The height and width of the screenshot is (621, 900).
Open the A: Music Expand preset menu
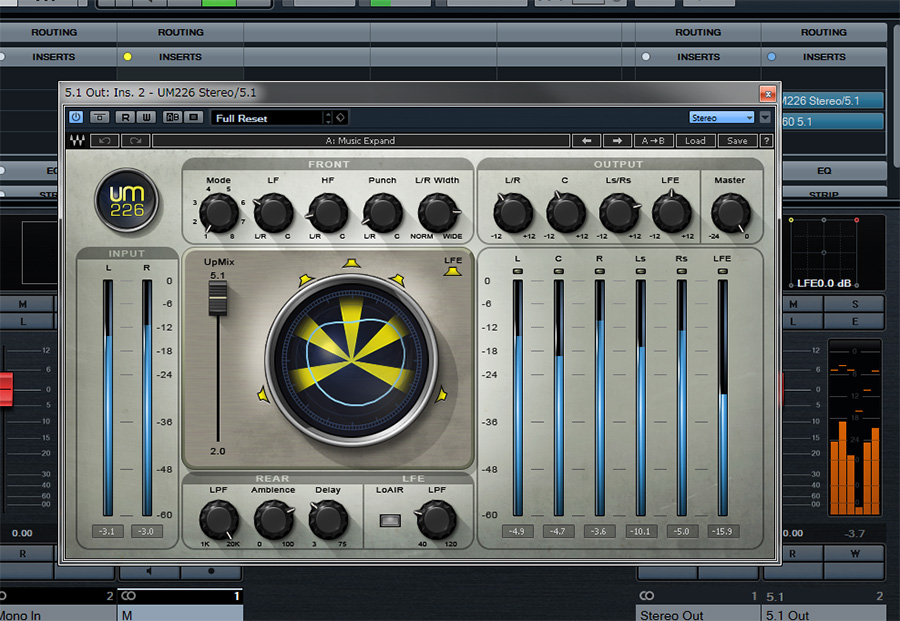point(360,141)
